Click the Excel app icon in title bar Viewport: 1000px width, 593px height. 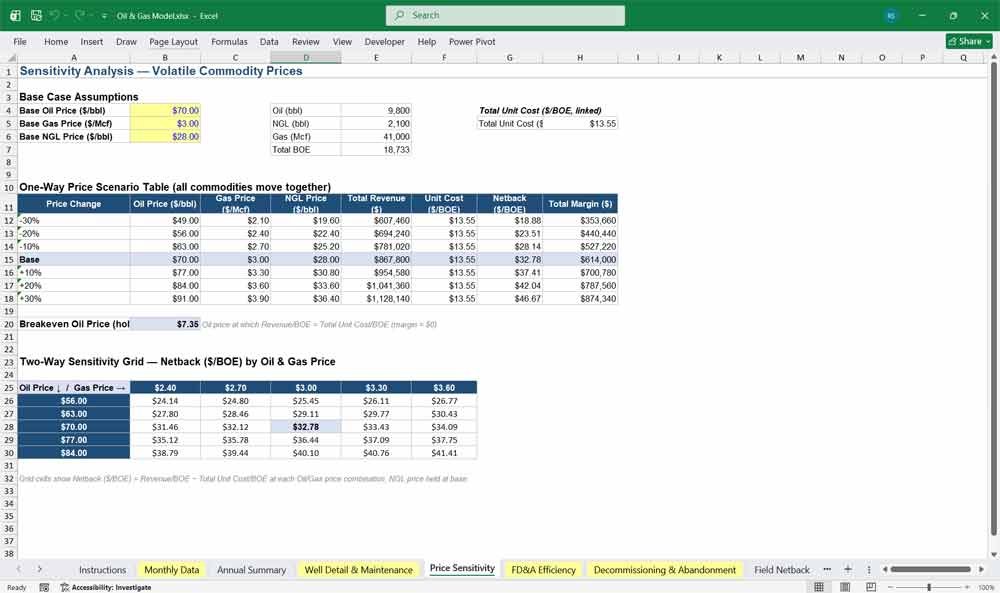[x=15, y=15]
